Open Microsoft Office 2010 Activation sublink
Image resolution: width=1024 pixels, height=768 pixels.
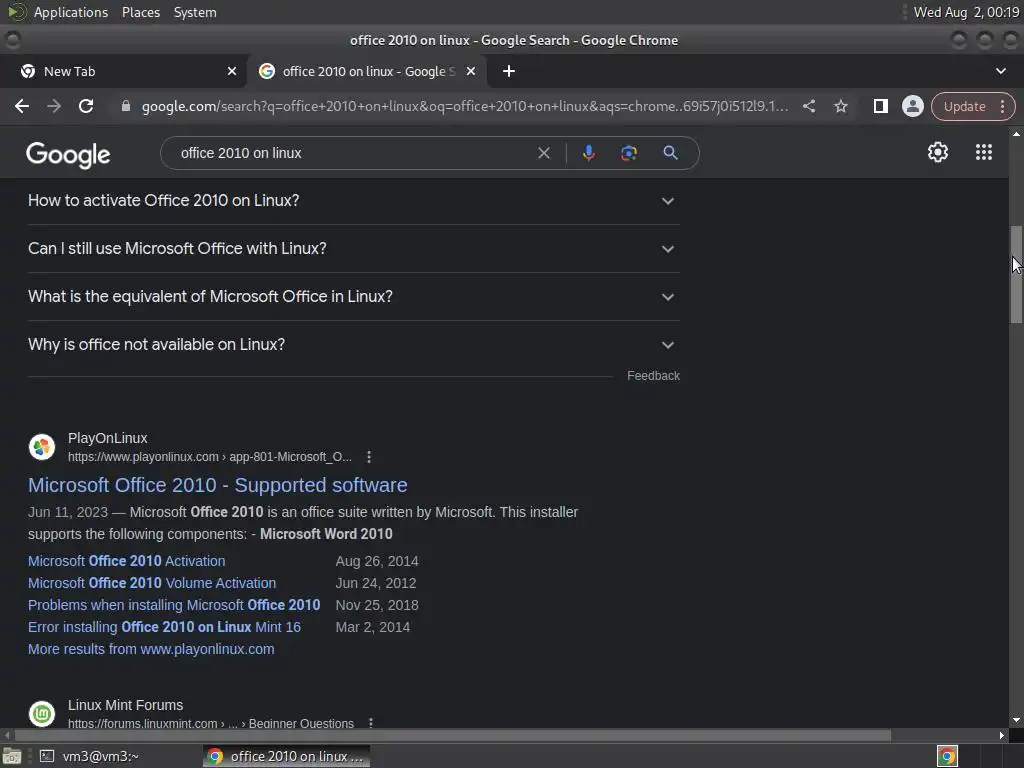tap(127, 561)
